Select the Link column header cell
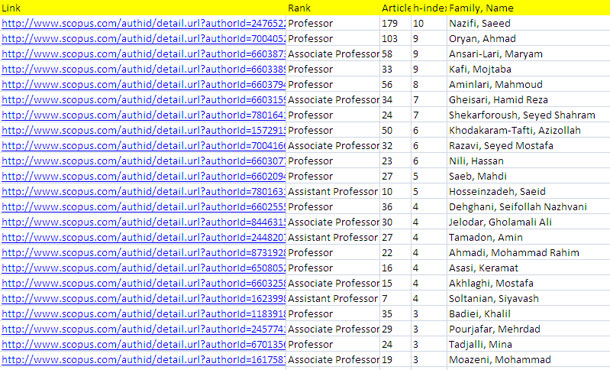 point(143,8)
